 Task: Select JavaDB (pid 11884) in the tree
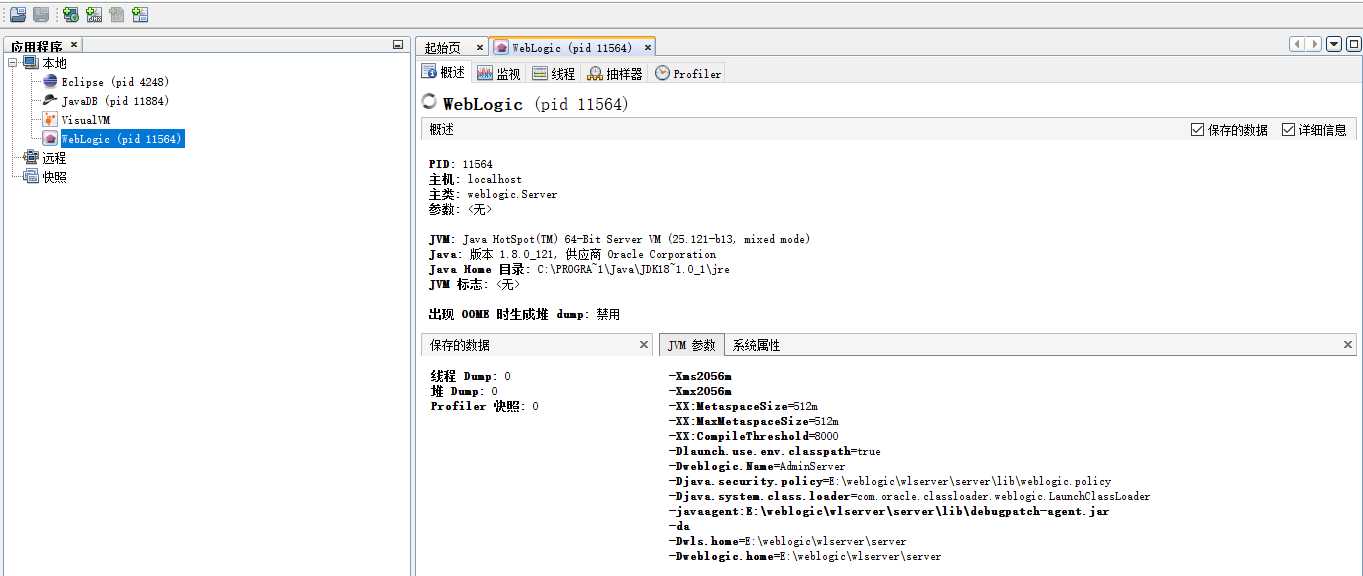coord(115,101)
